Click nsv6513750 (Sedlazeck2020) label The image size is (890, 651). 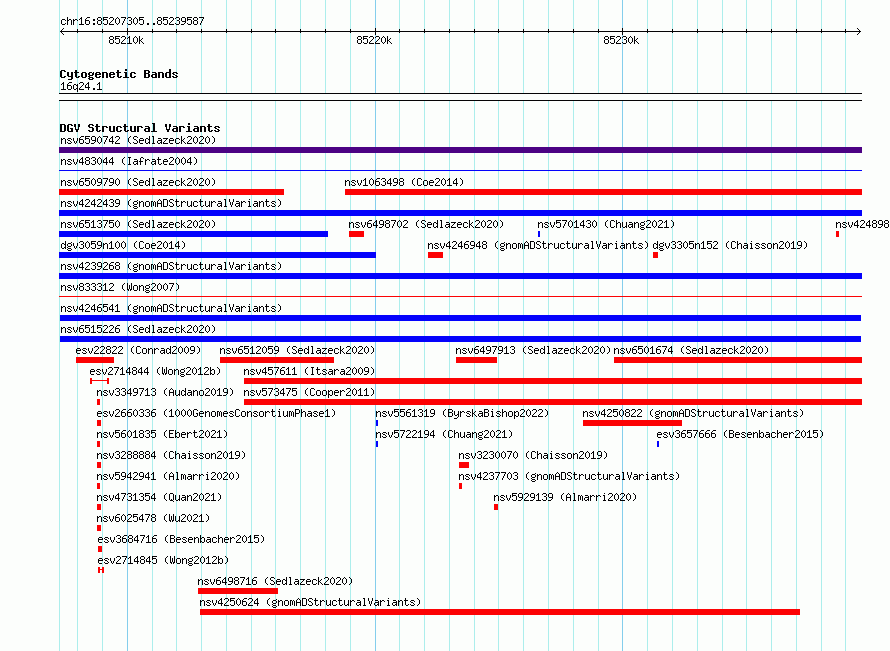click(138, 224)
